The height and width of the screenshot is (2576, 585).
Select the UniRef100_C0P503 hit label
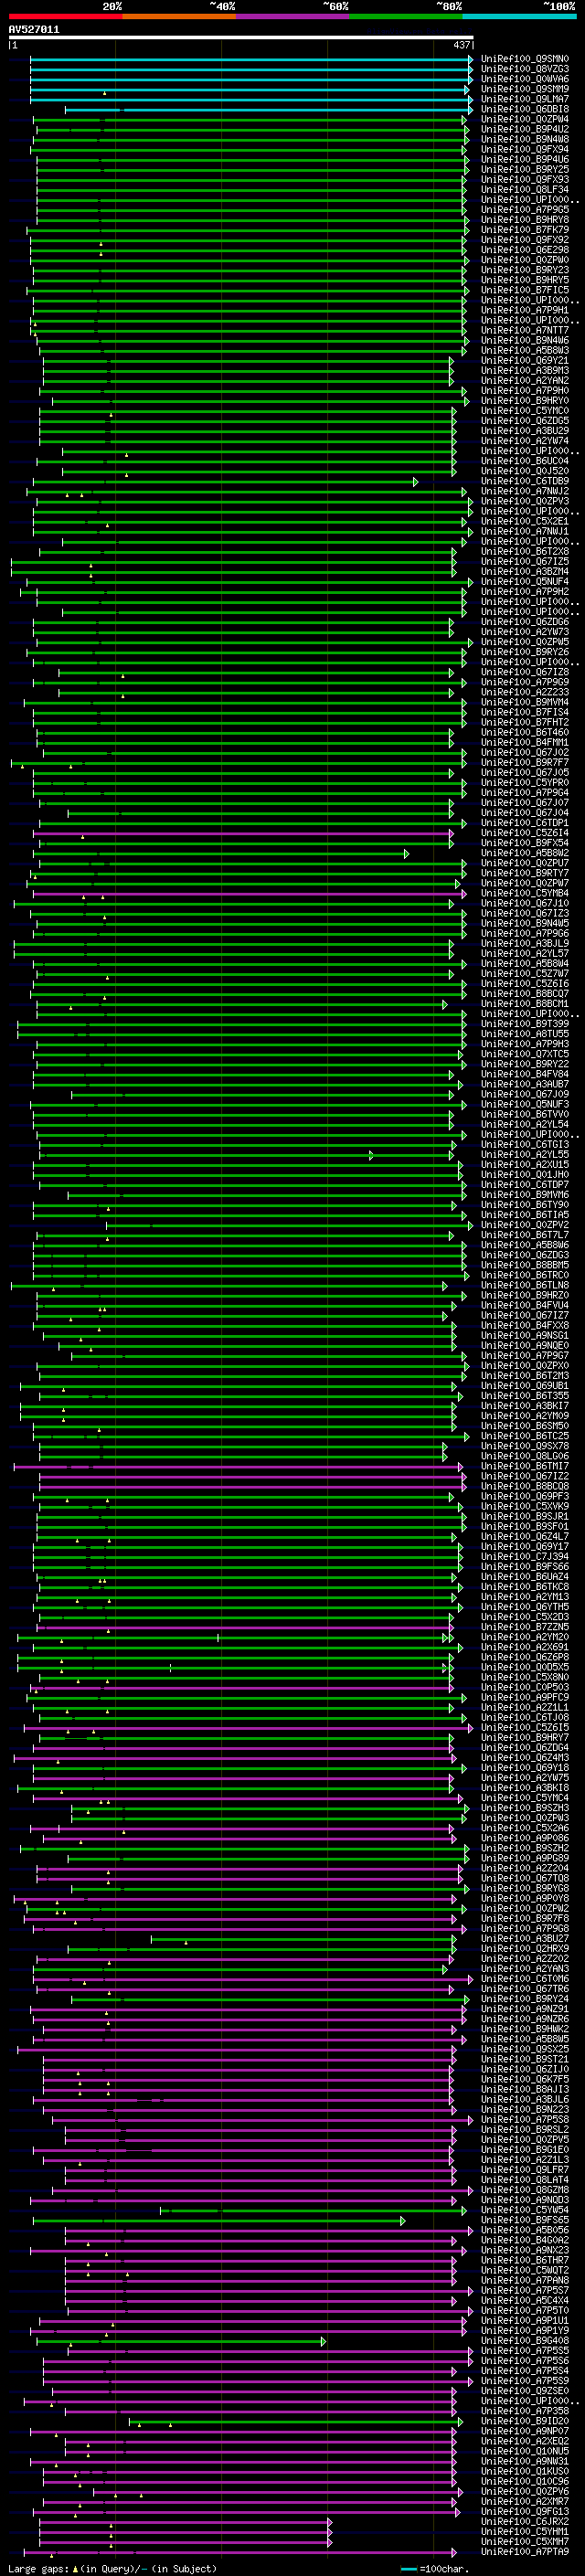click(x=525, y=1687)
